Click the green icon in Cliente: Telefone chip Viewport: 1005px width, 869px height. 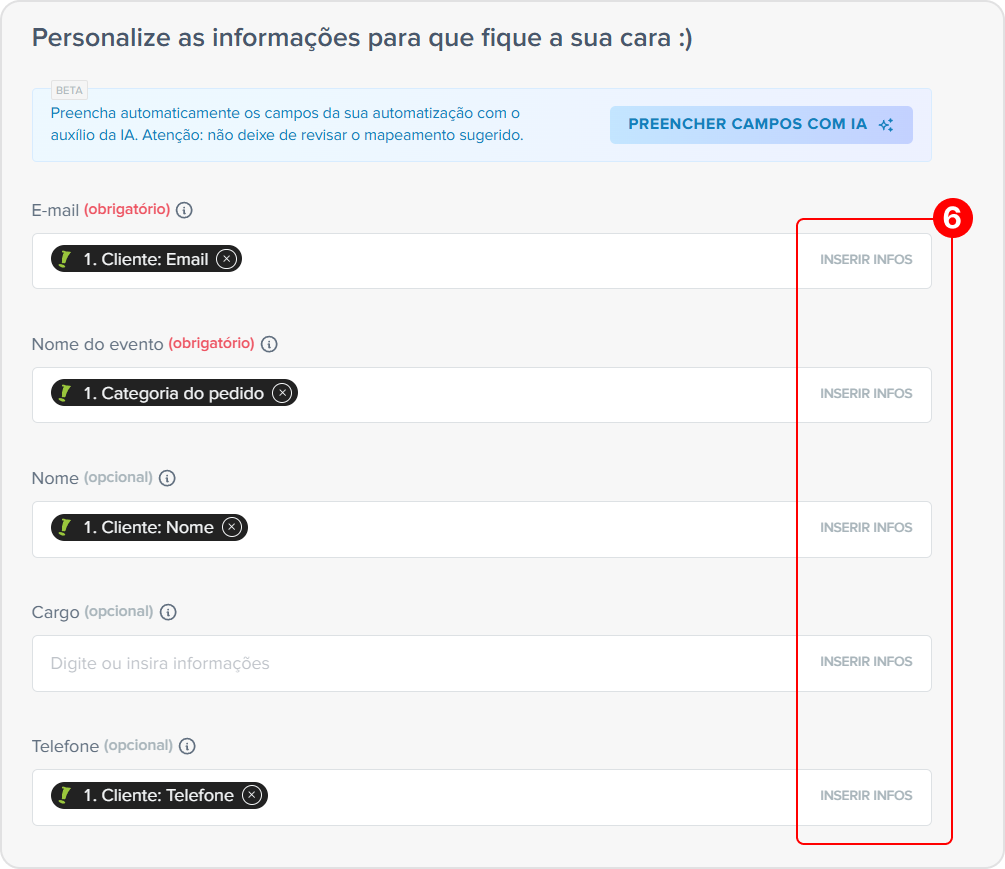click(x=65, y=795)
